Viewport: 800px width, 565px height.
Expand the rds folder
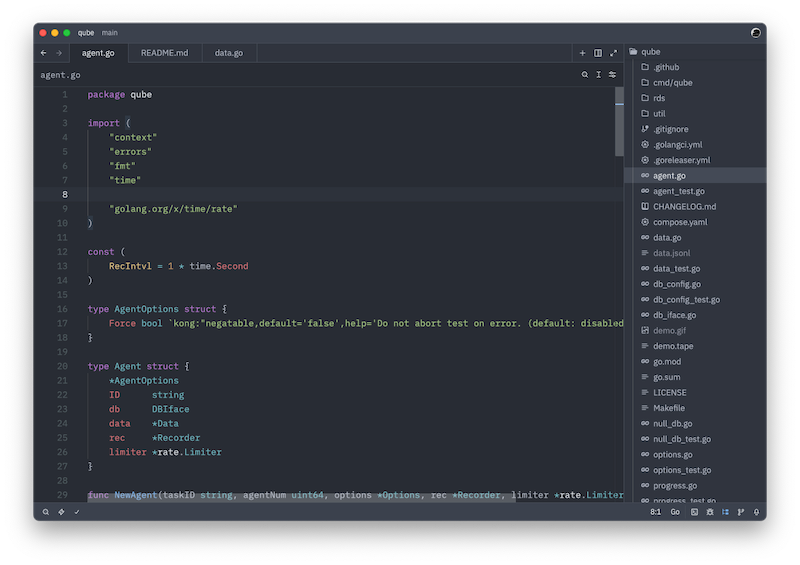pyautogui.click(x=695, y=98)
